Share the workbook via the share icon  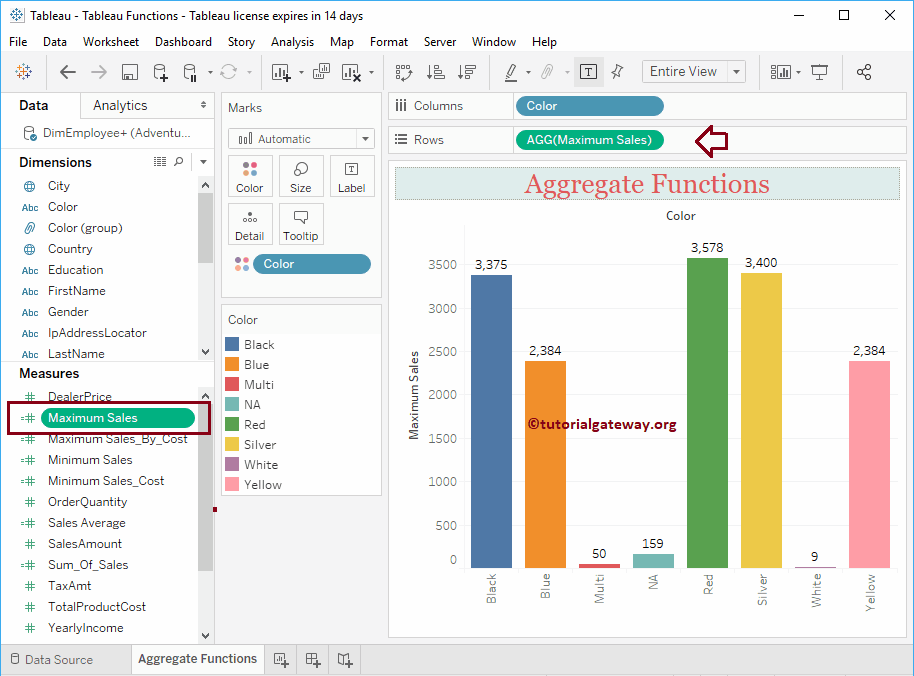[864, 71]
